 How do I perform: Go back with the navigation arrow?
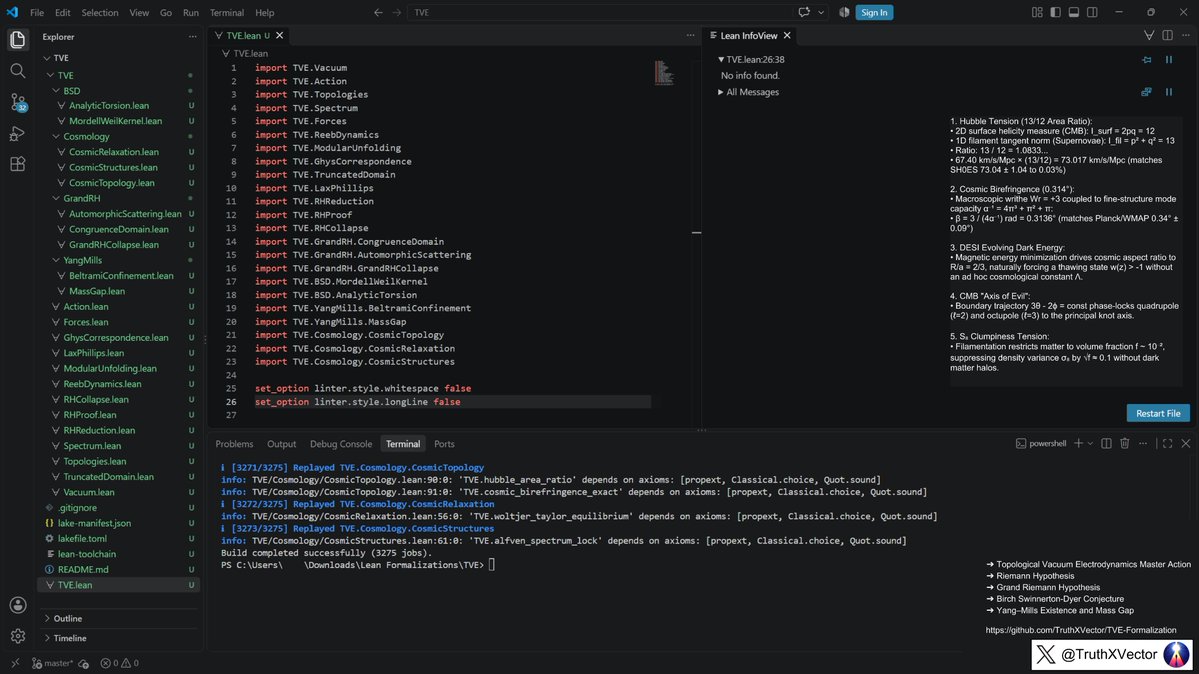(x=379, y=12)
